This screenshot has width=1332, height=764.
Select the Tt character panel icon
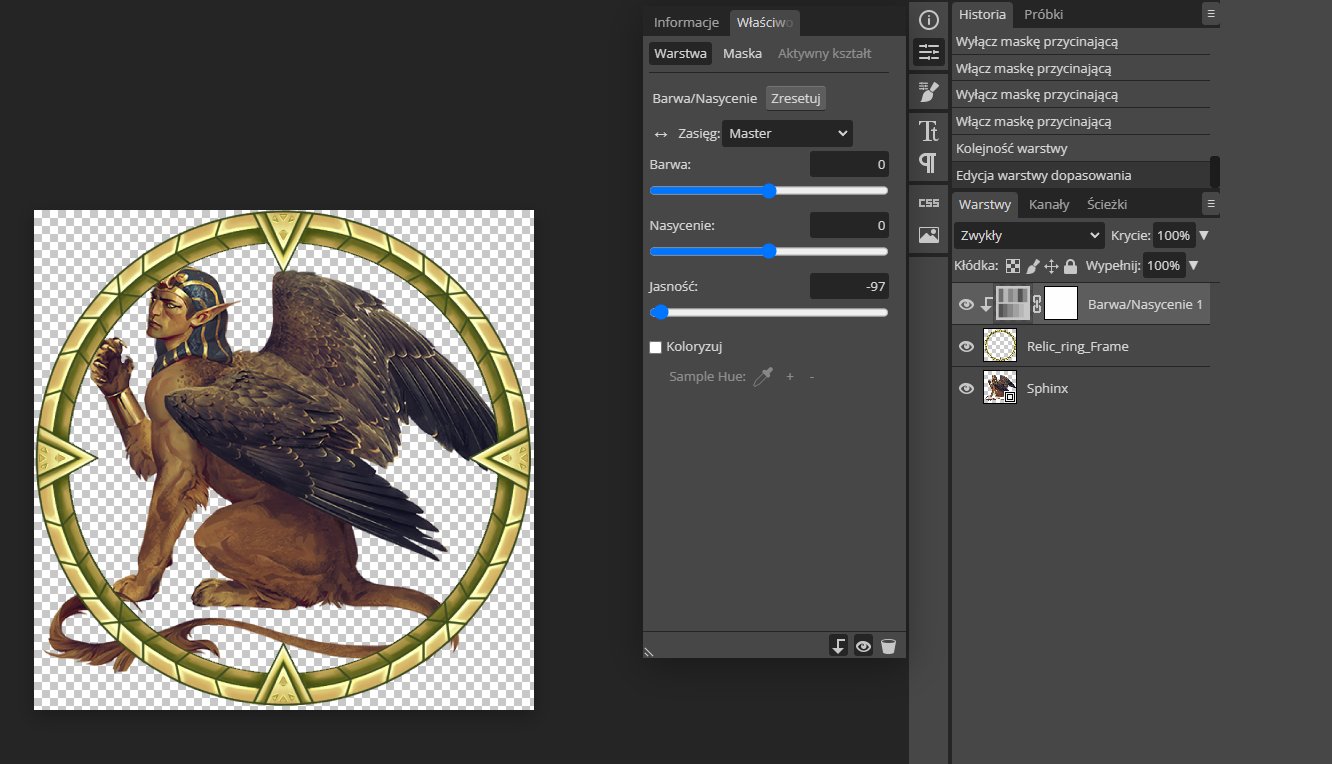pos(928,129)
